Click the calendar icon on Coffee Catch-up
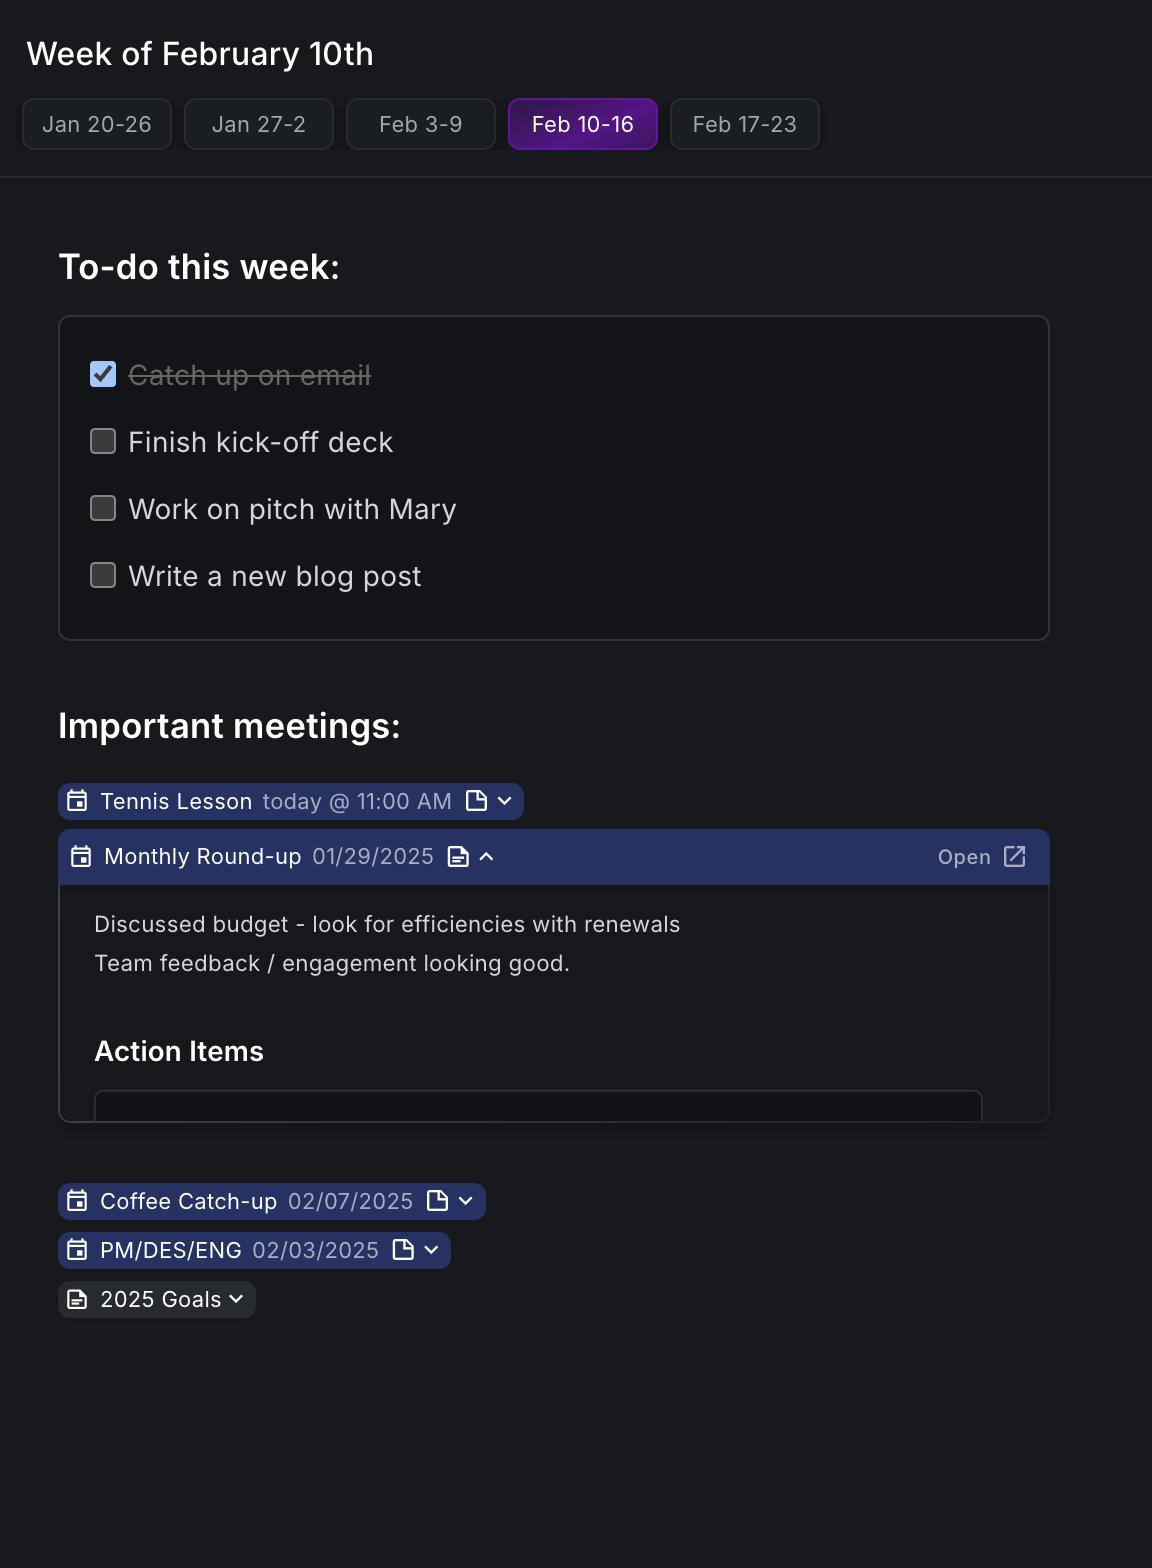Viewport: 1152px width, 1568px height. coord(78,1200)
